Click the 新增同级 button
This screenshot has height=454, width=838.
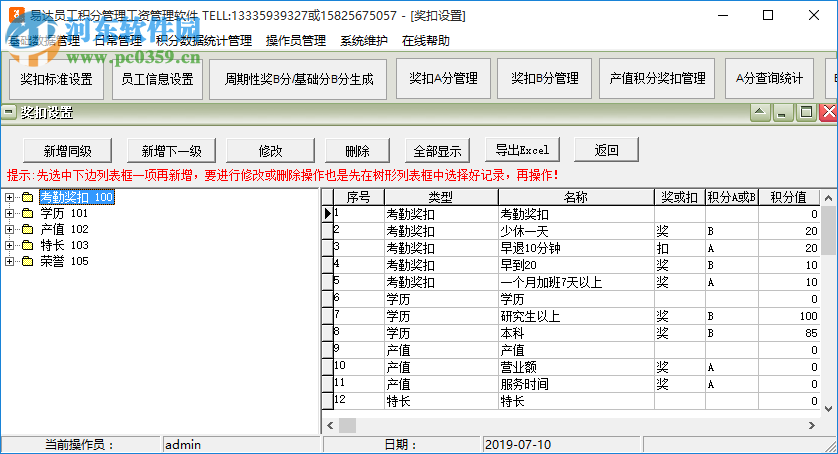pyautogui.click(x=67, y=151)
